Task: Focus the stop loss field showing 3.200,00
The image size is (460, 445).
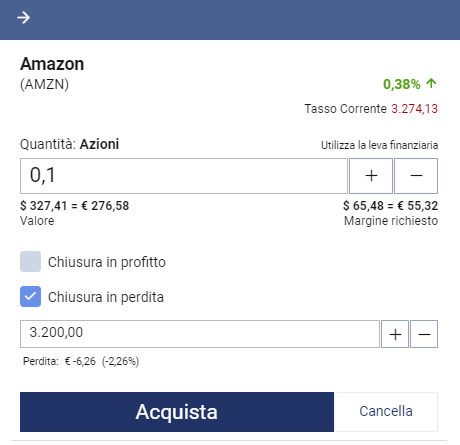Action: (x=200, y=334)
